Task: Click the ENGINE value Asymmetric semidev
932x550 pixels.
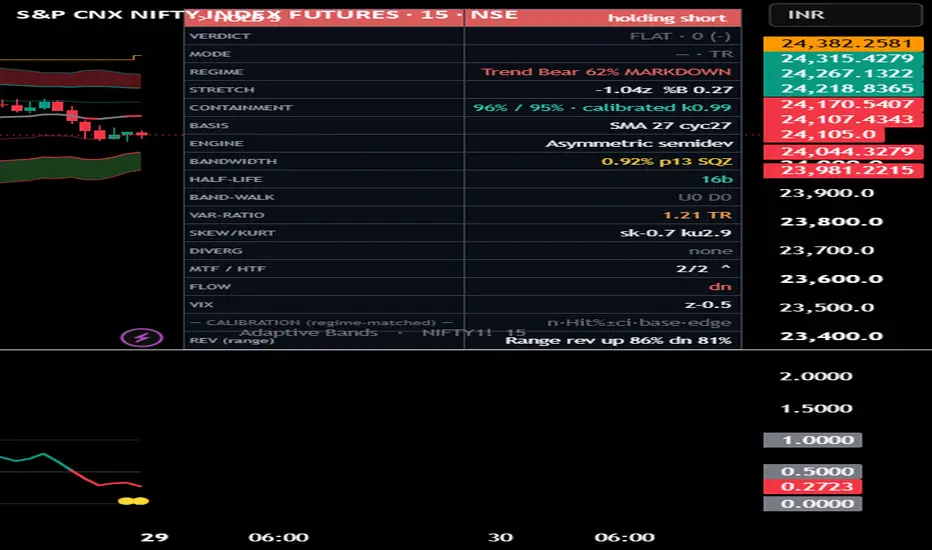Action: point(639,143)
